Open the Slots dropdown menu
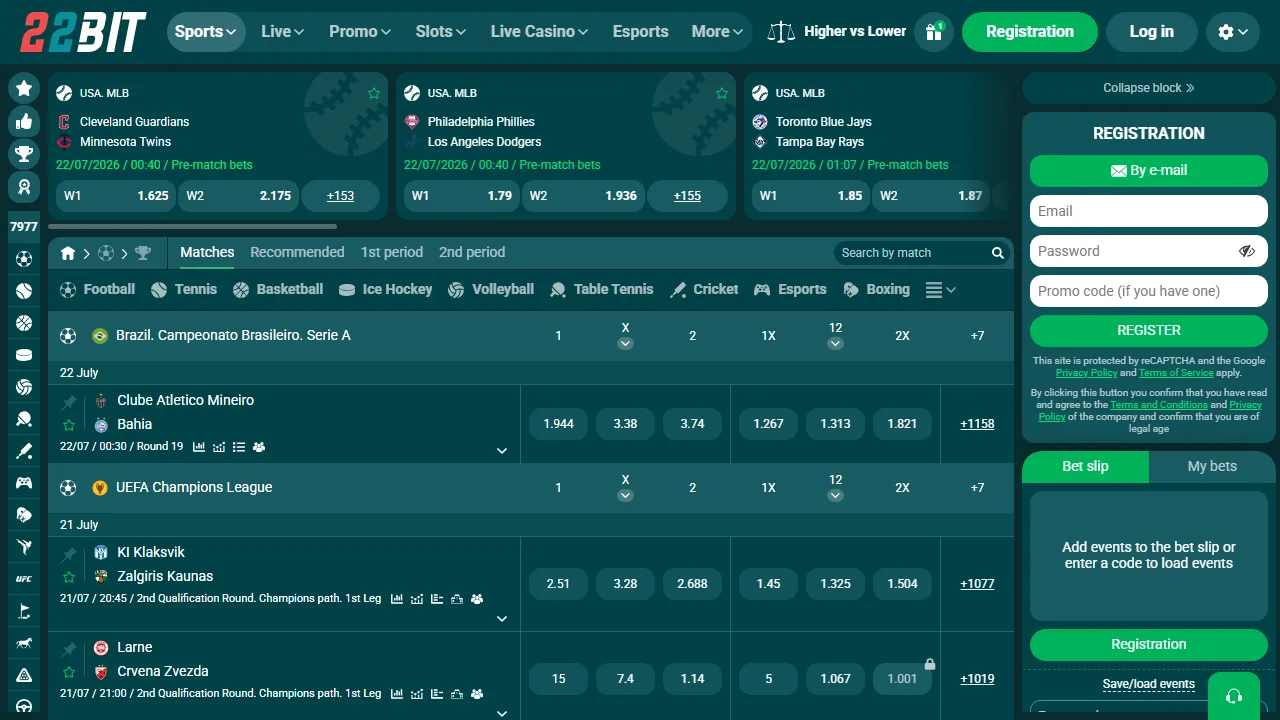This screenshot has width=1280, height=720. 441,32
